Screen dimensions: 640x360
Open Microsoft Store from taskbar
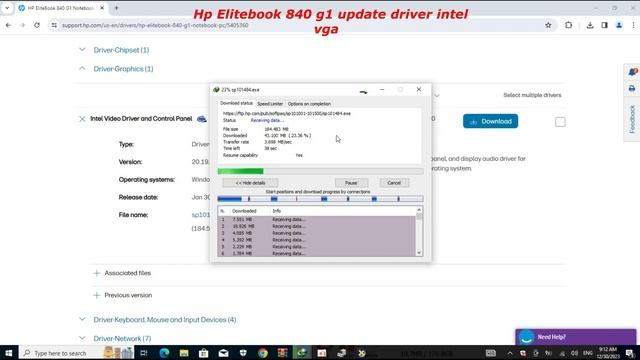pyautogui.click(x=204, y=353)
